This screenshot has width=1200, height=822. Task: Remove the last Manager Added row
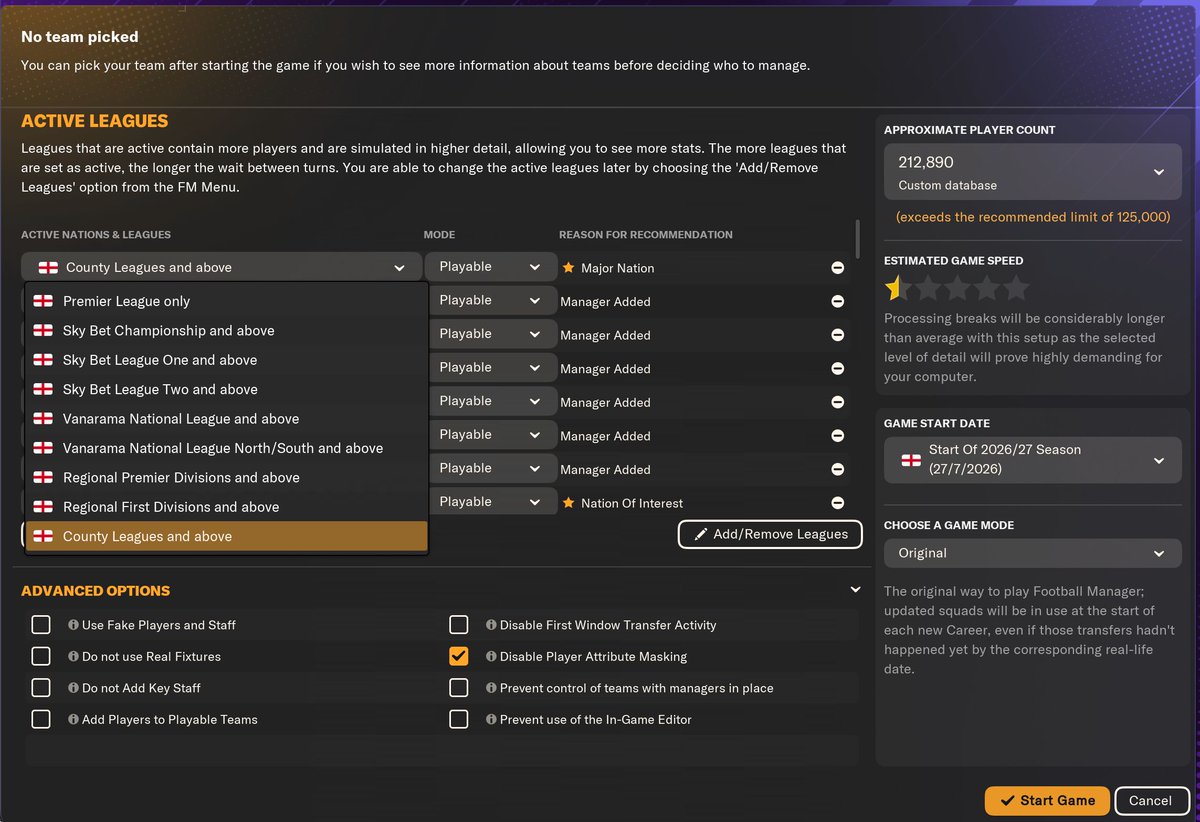[837, 469]
